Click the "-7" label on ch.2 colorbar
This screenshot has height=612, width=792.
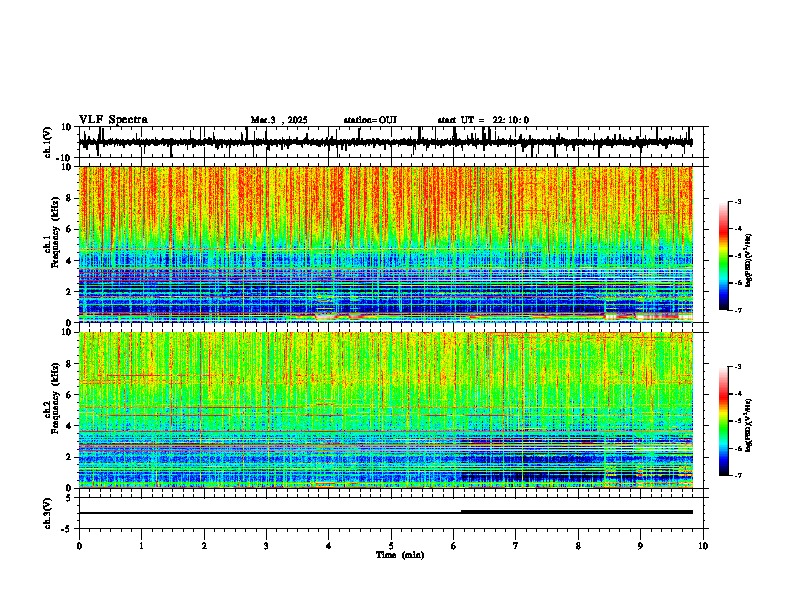click(736, 475)
